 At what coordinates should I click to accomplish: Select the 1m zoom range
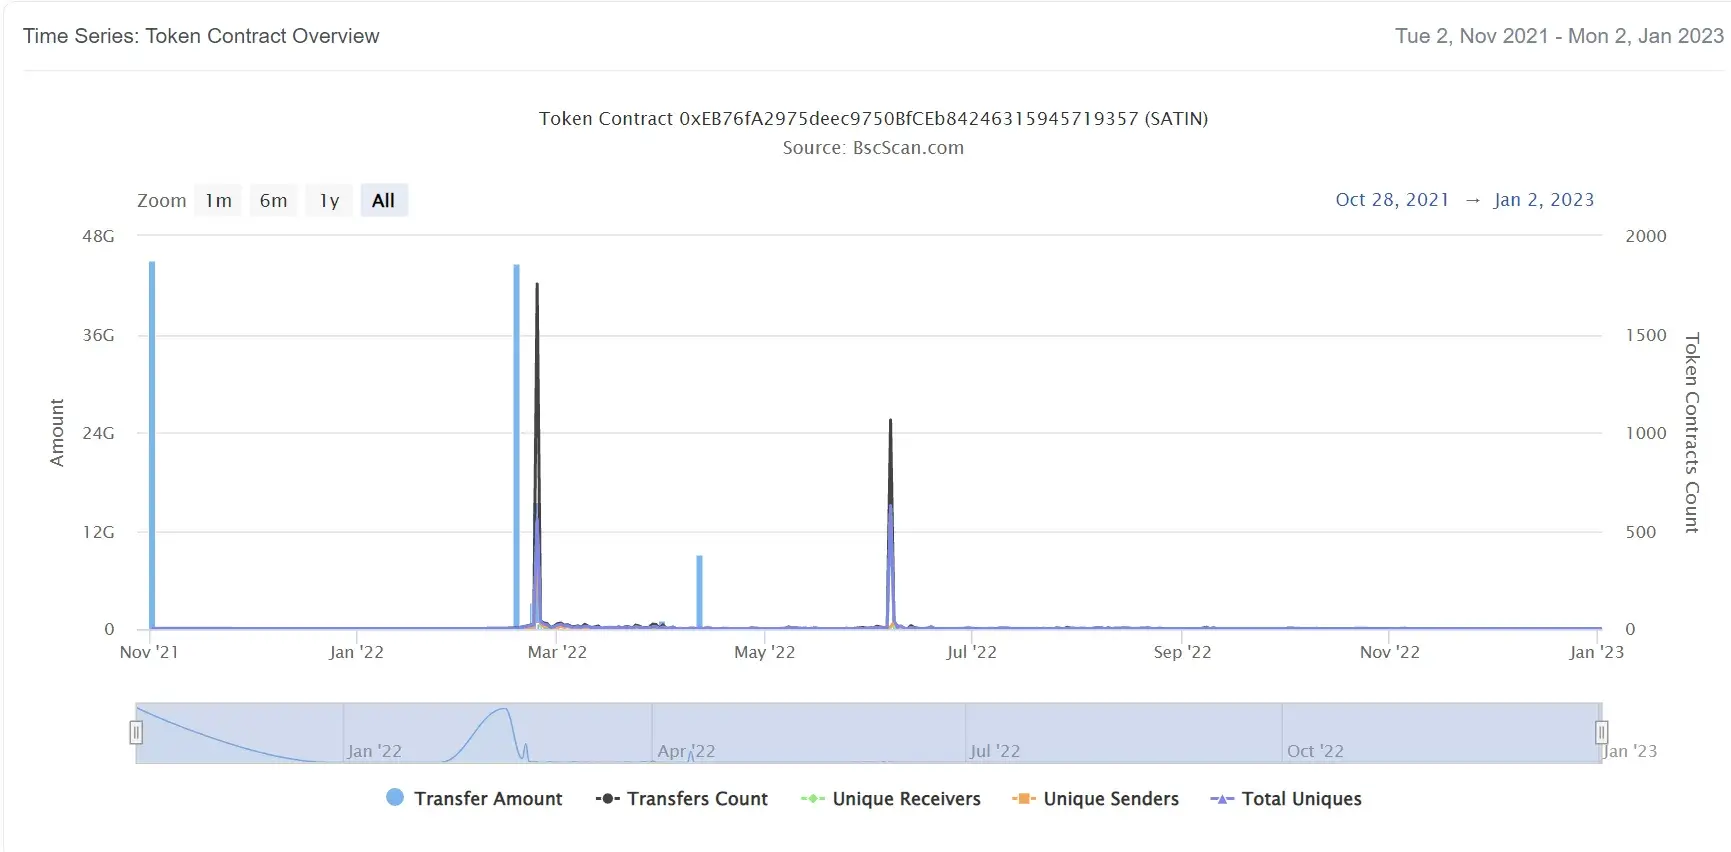coord(219,200)
